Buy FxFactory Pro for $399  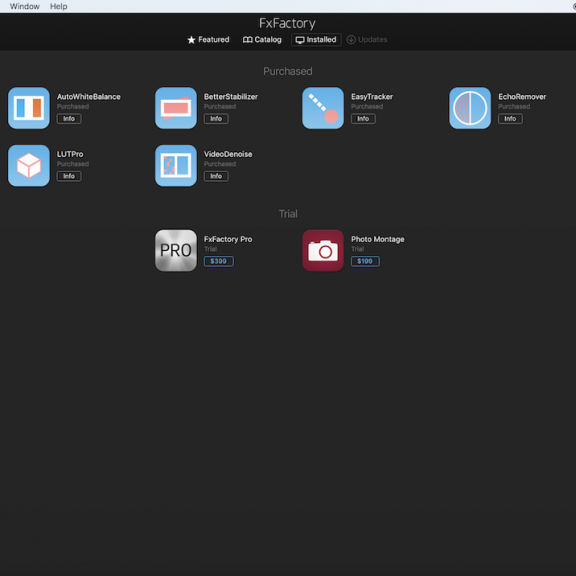(219, 261)
